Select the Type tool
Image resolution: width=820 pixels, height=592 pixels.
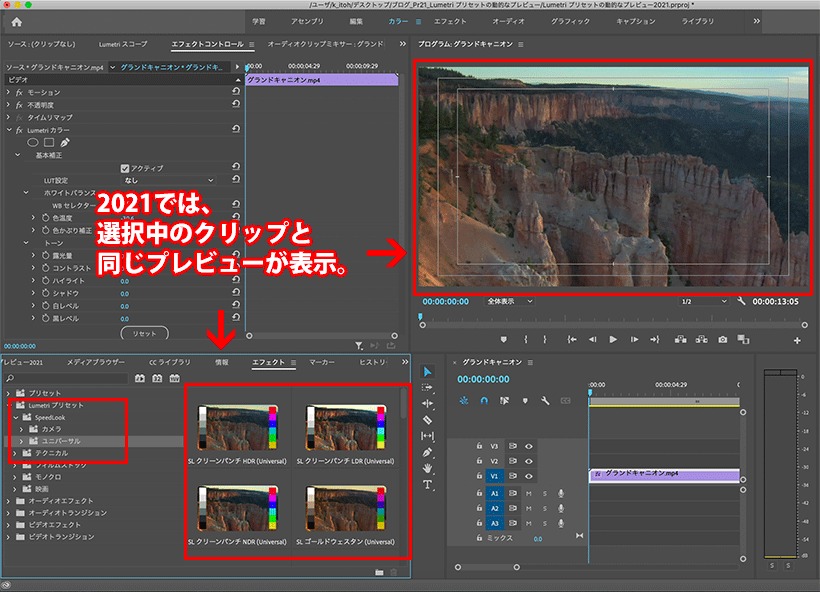coord(427,484)
